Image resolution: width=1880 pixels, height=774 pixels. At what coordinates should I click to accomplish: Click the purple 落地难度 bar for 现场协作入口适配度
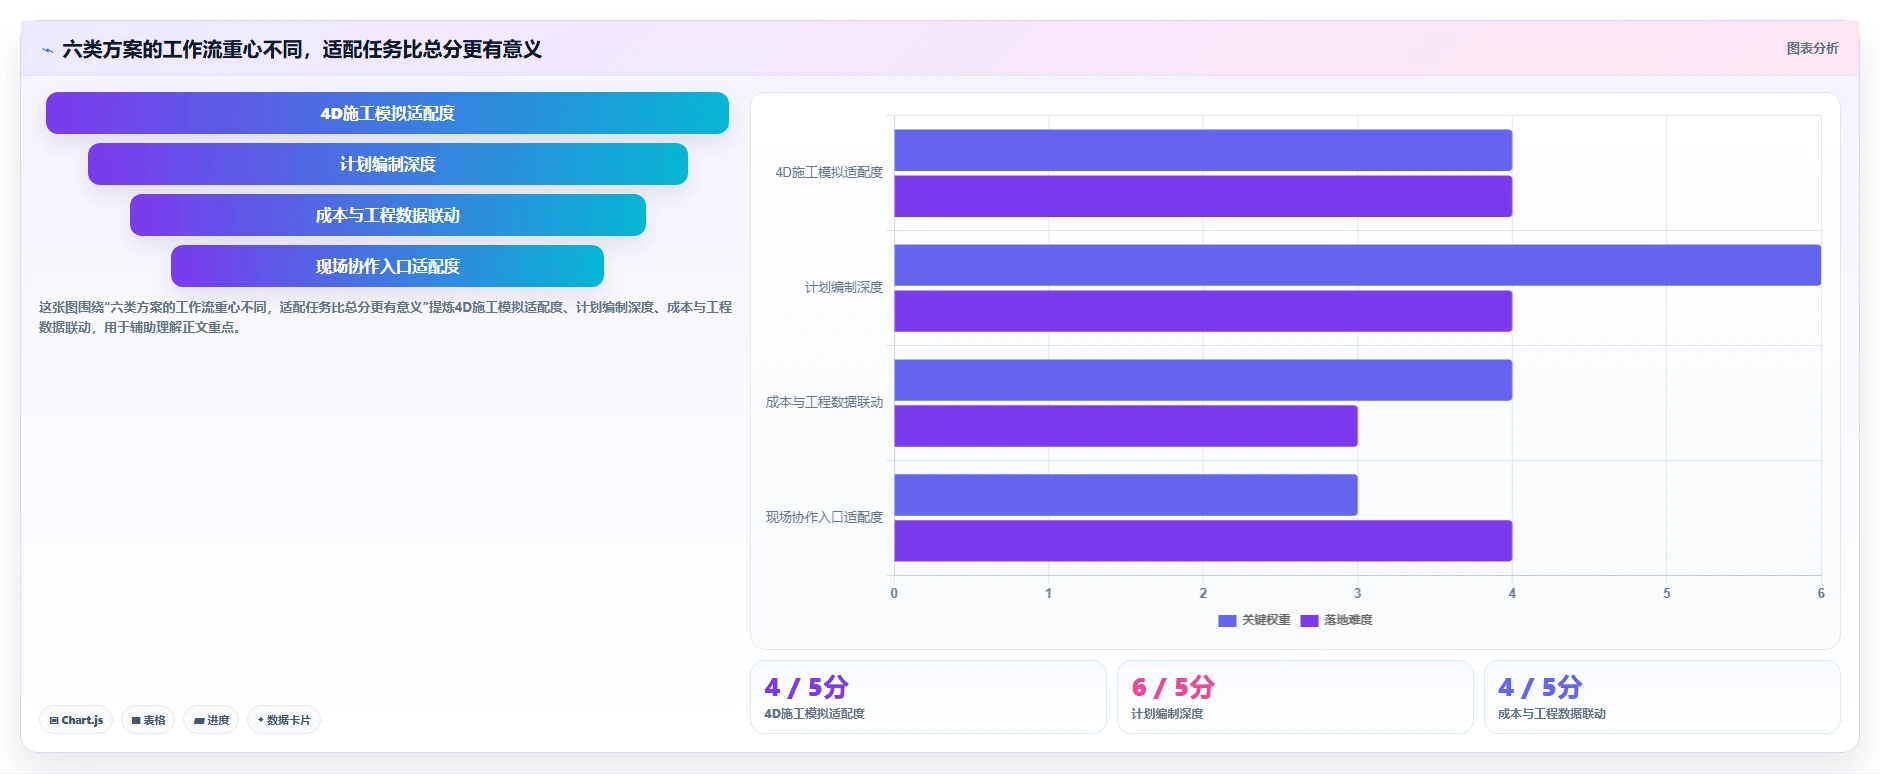(1203, 541)
